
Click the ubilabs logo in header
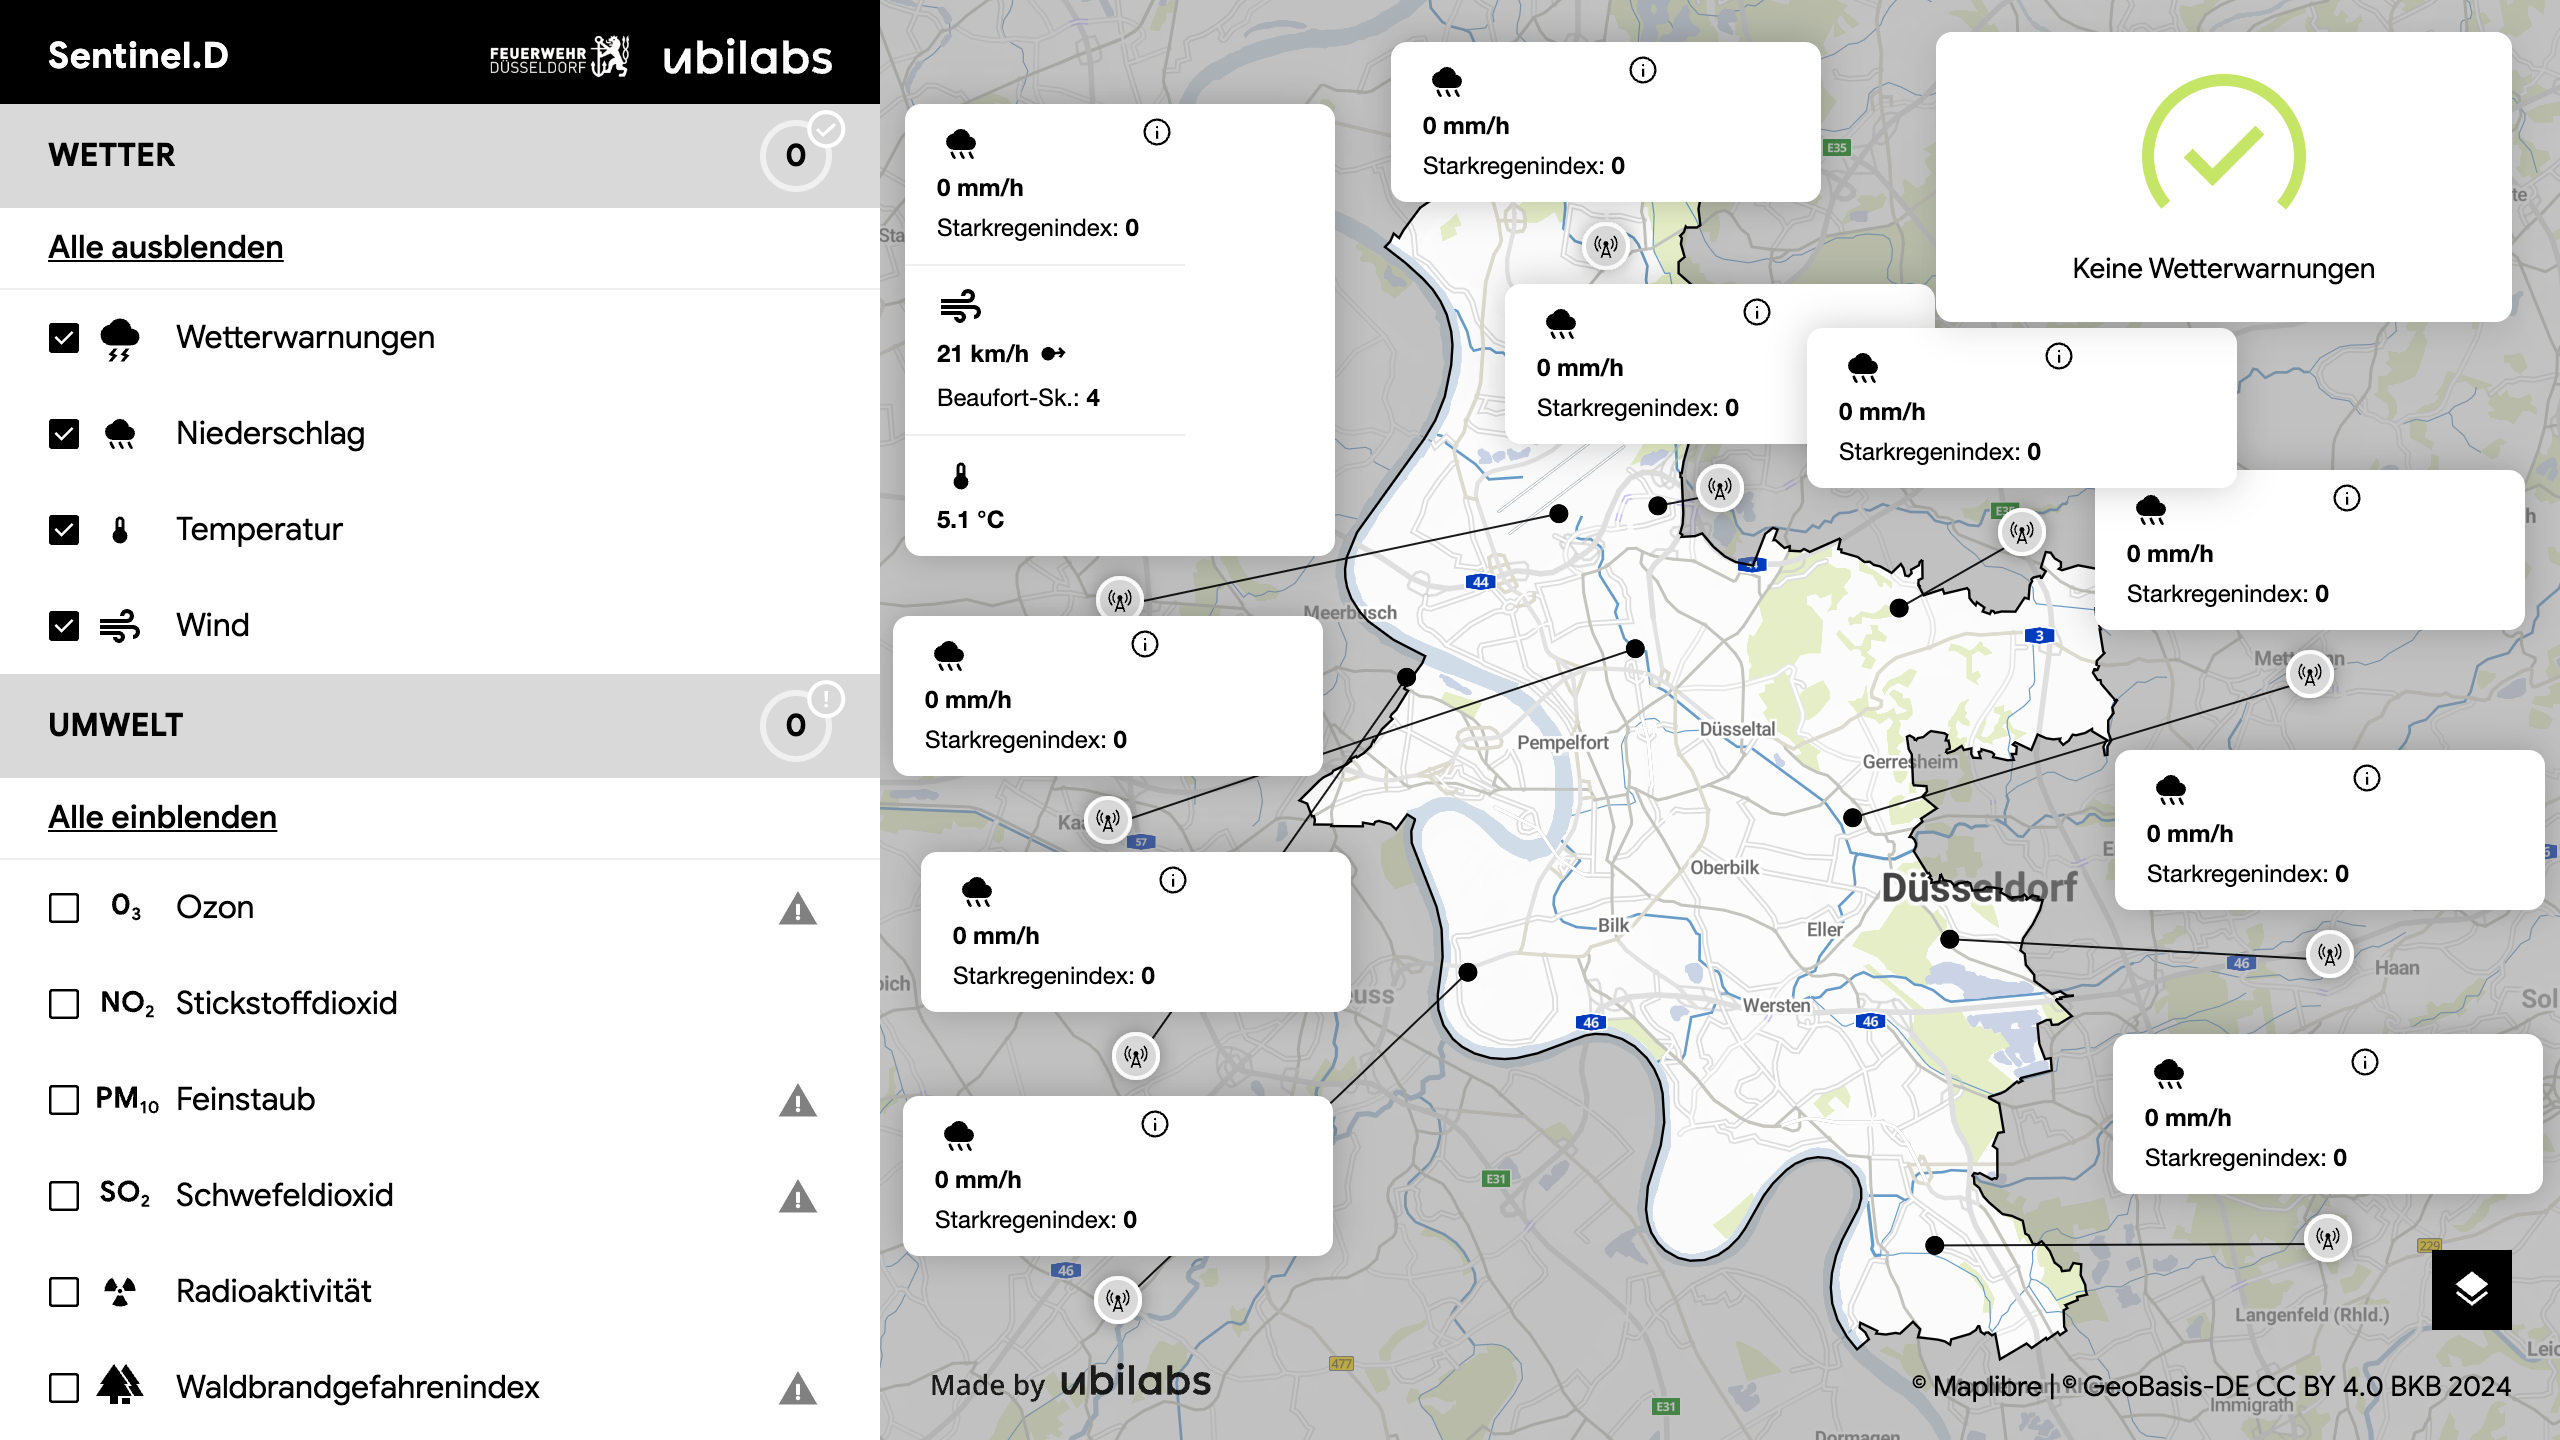(747, 57)
